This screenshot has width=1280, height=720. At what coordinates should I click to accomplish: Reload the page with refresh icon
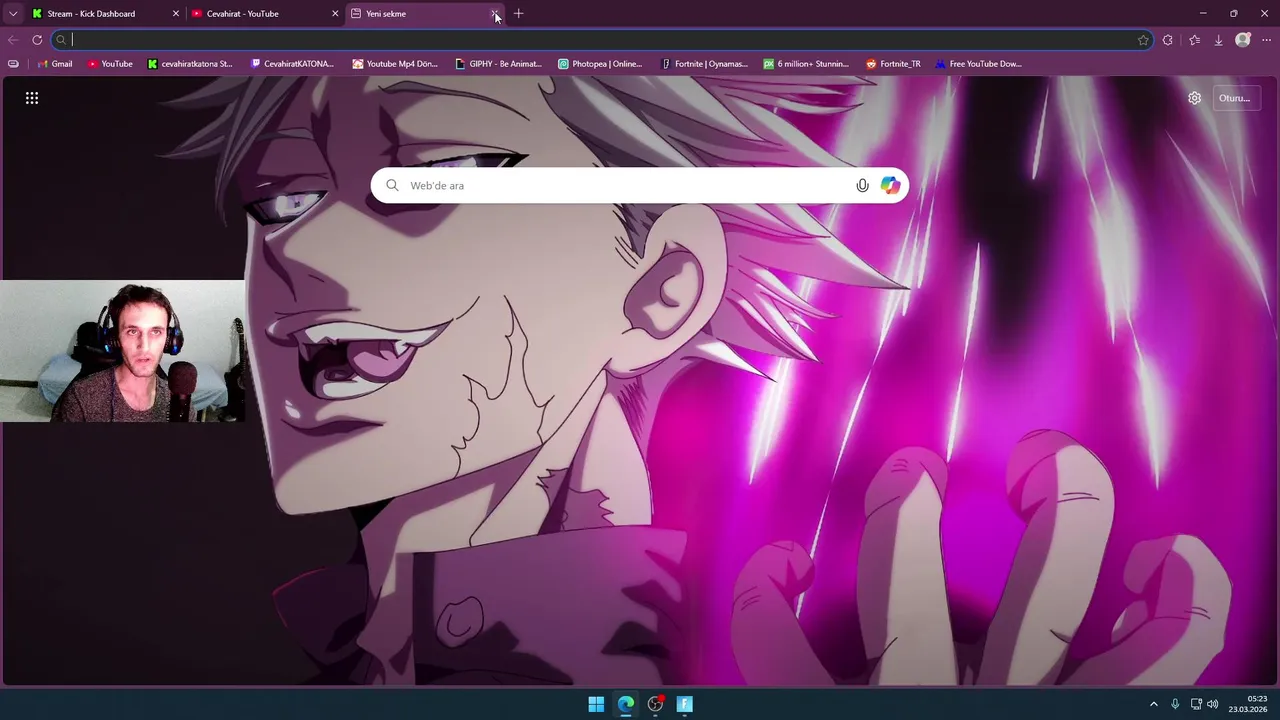tap(37, 40)
